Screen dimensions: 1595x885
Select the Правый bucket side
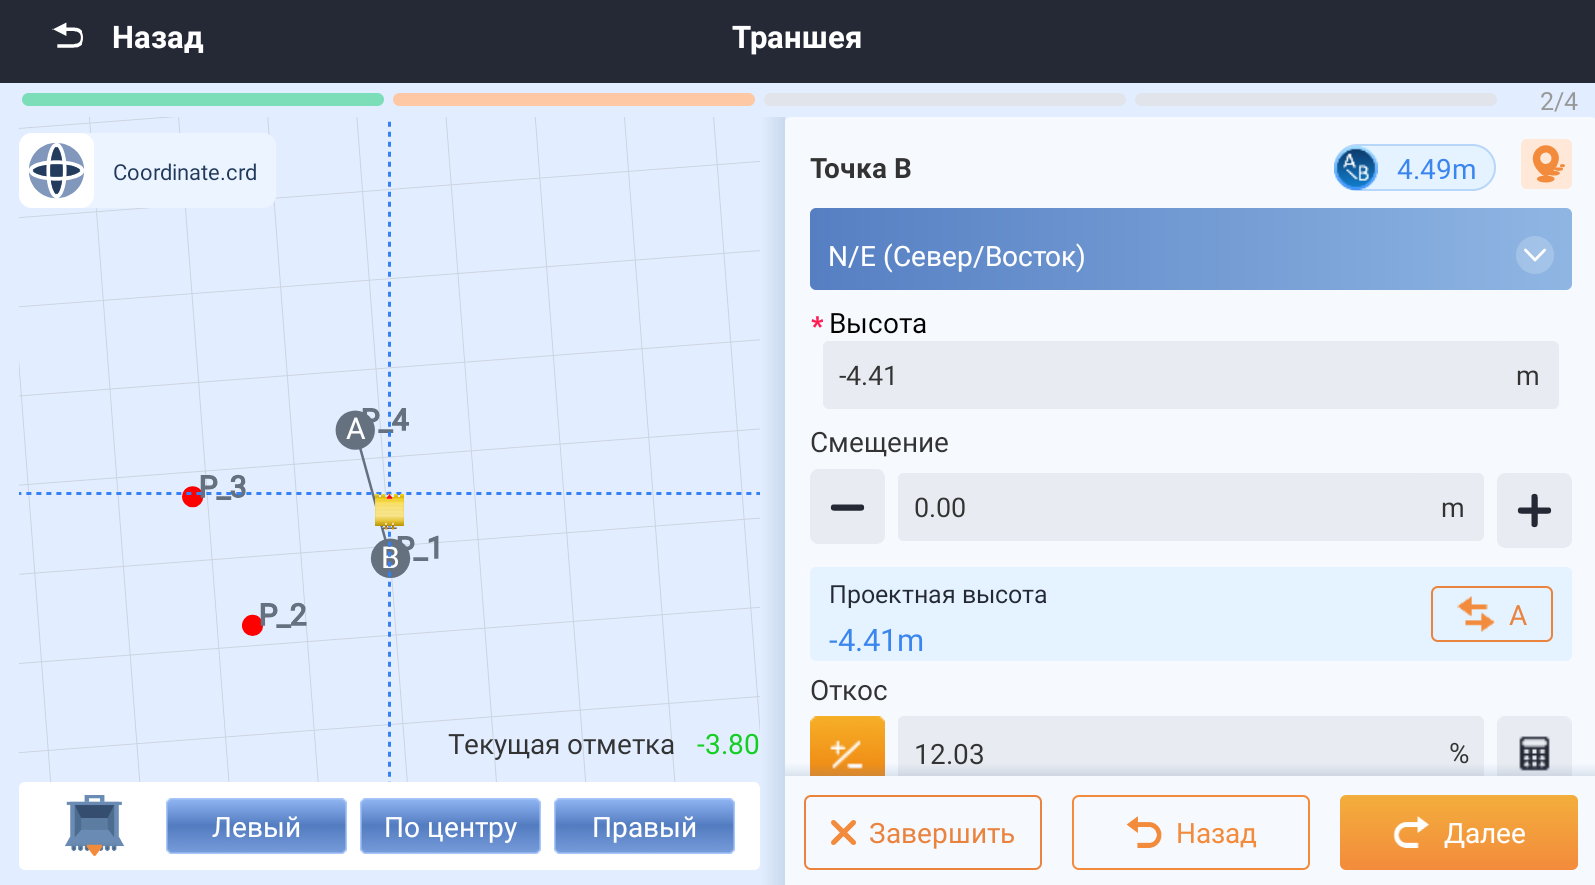coord(644,826)
